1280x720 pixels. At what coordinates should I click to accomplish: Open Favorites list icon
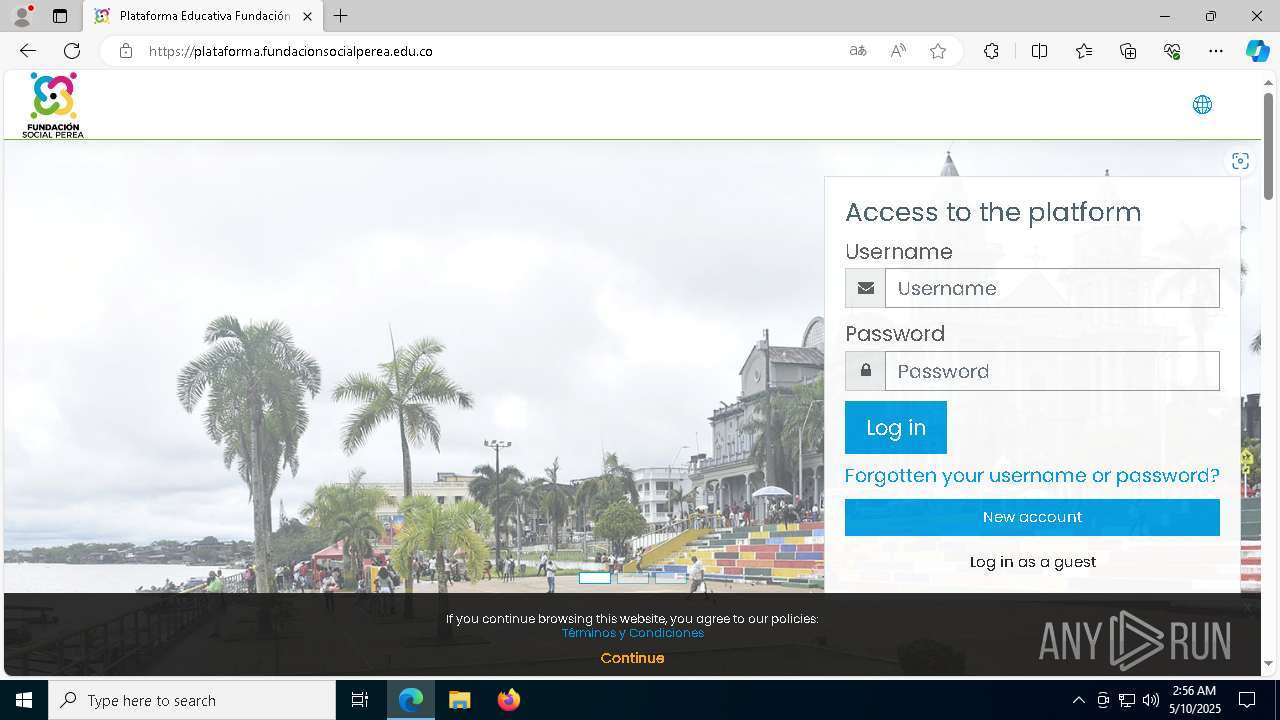click(x=1084, y=51)
